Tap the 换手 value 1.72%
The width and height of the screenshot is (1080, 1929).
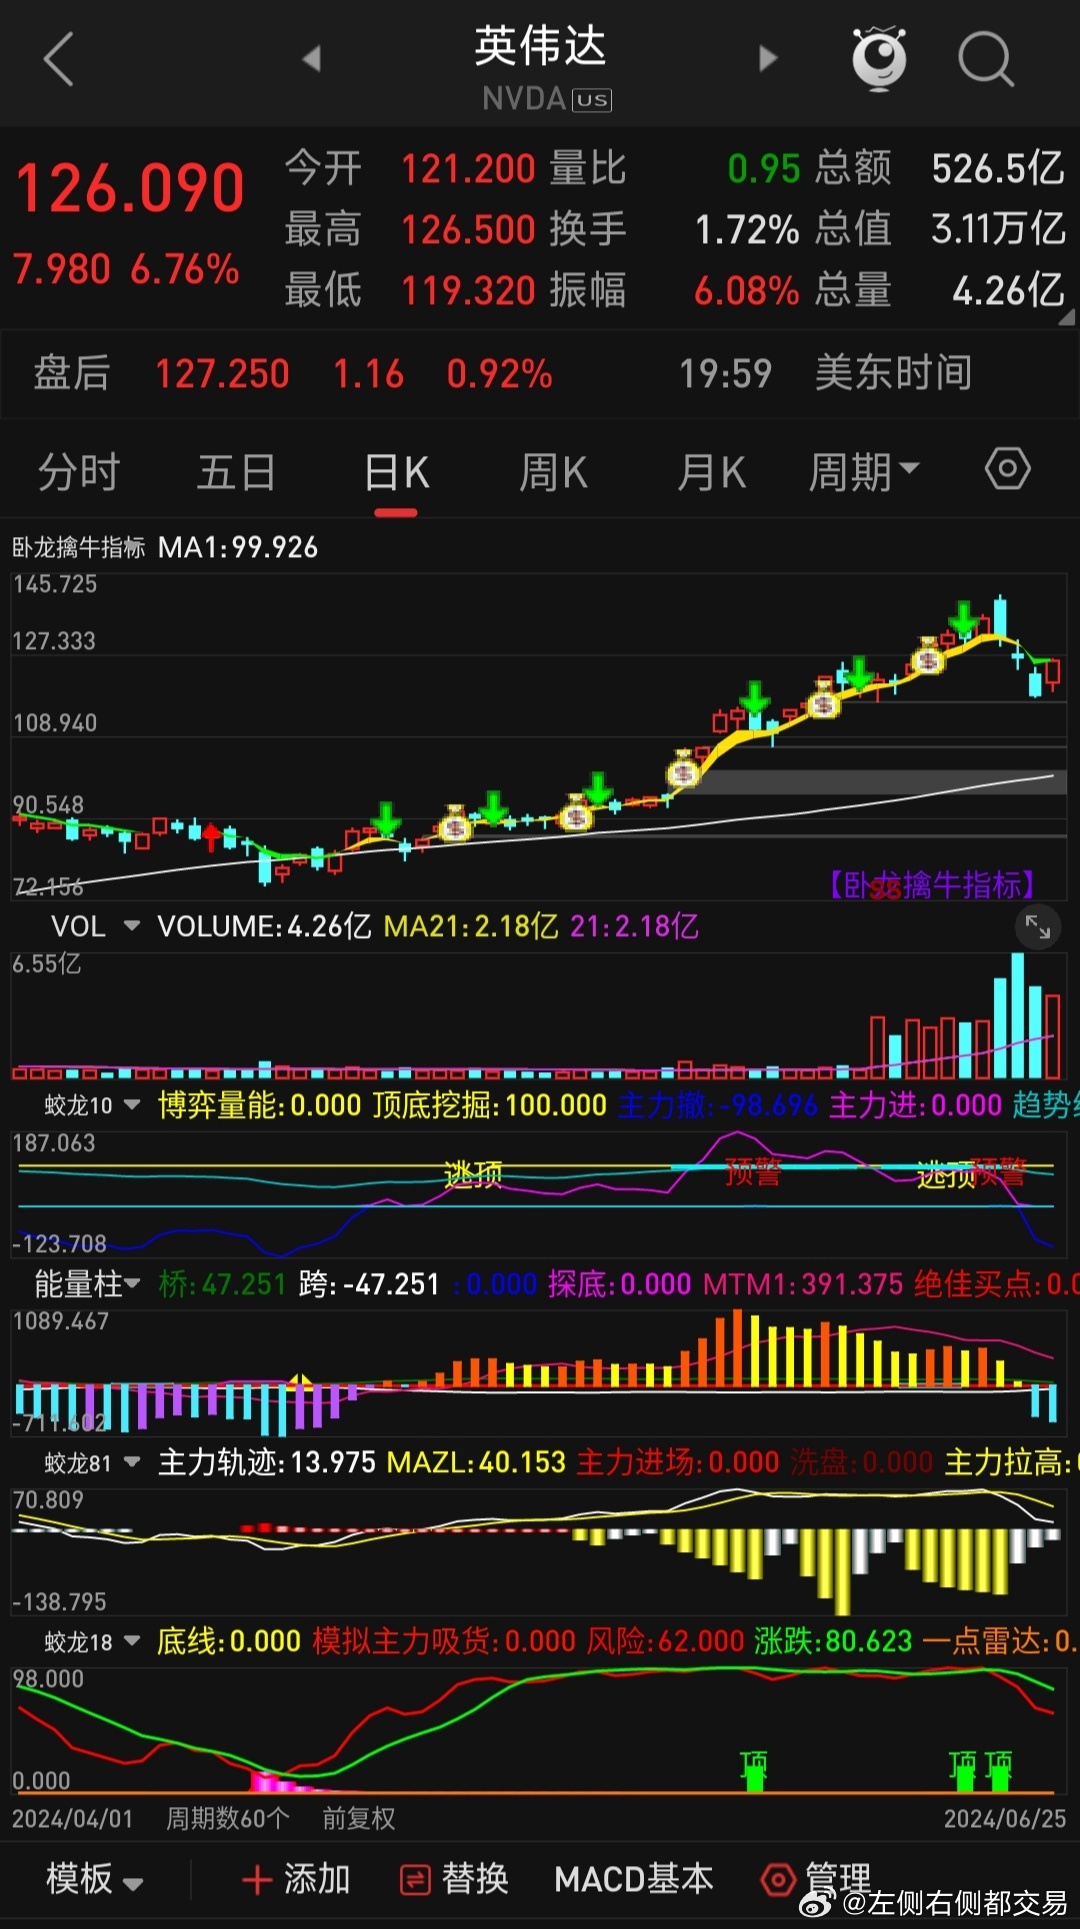click(x=747, y=230)
